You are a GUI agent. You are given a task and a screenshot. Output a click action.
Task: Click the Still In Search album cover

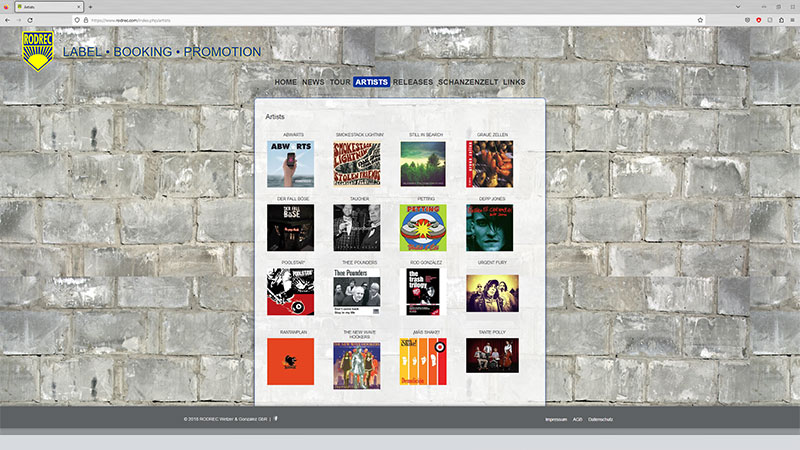[423, 164]
